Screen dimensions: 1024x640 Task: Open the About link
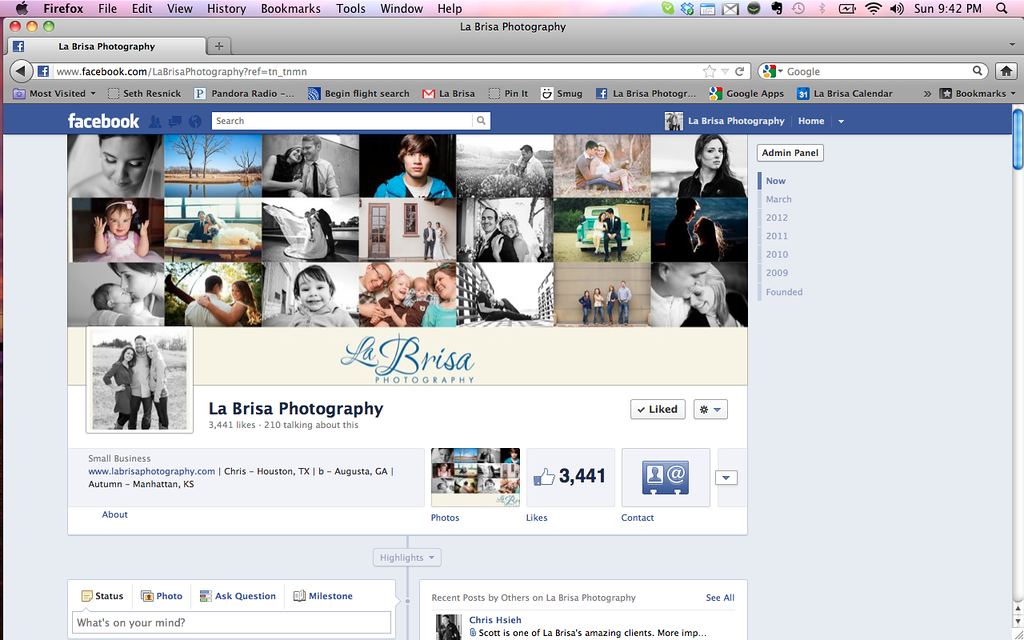[x=114, y=515]
